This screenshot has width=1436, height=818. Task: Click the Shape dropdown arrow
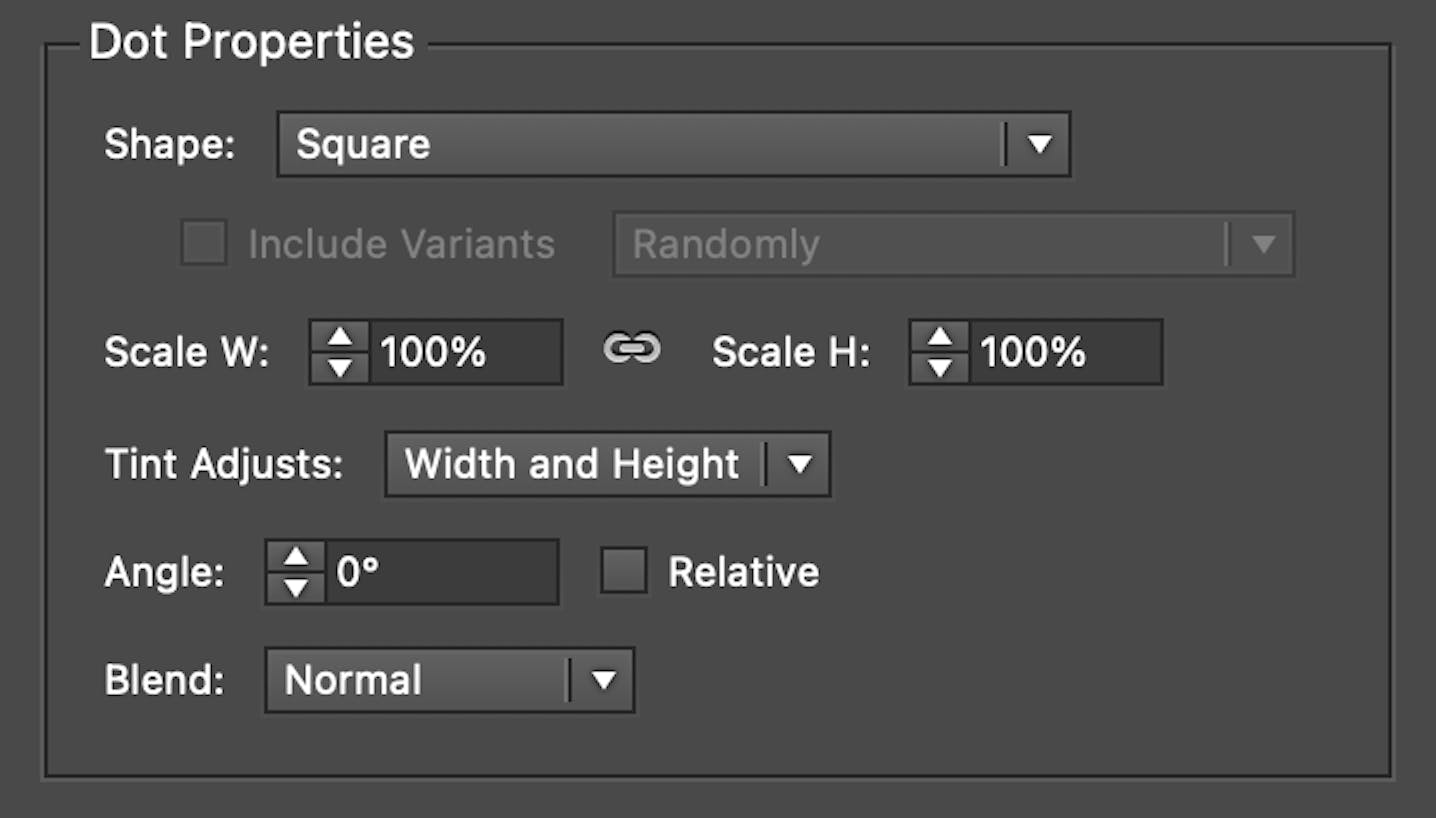coord(1039,144)
